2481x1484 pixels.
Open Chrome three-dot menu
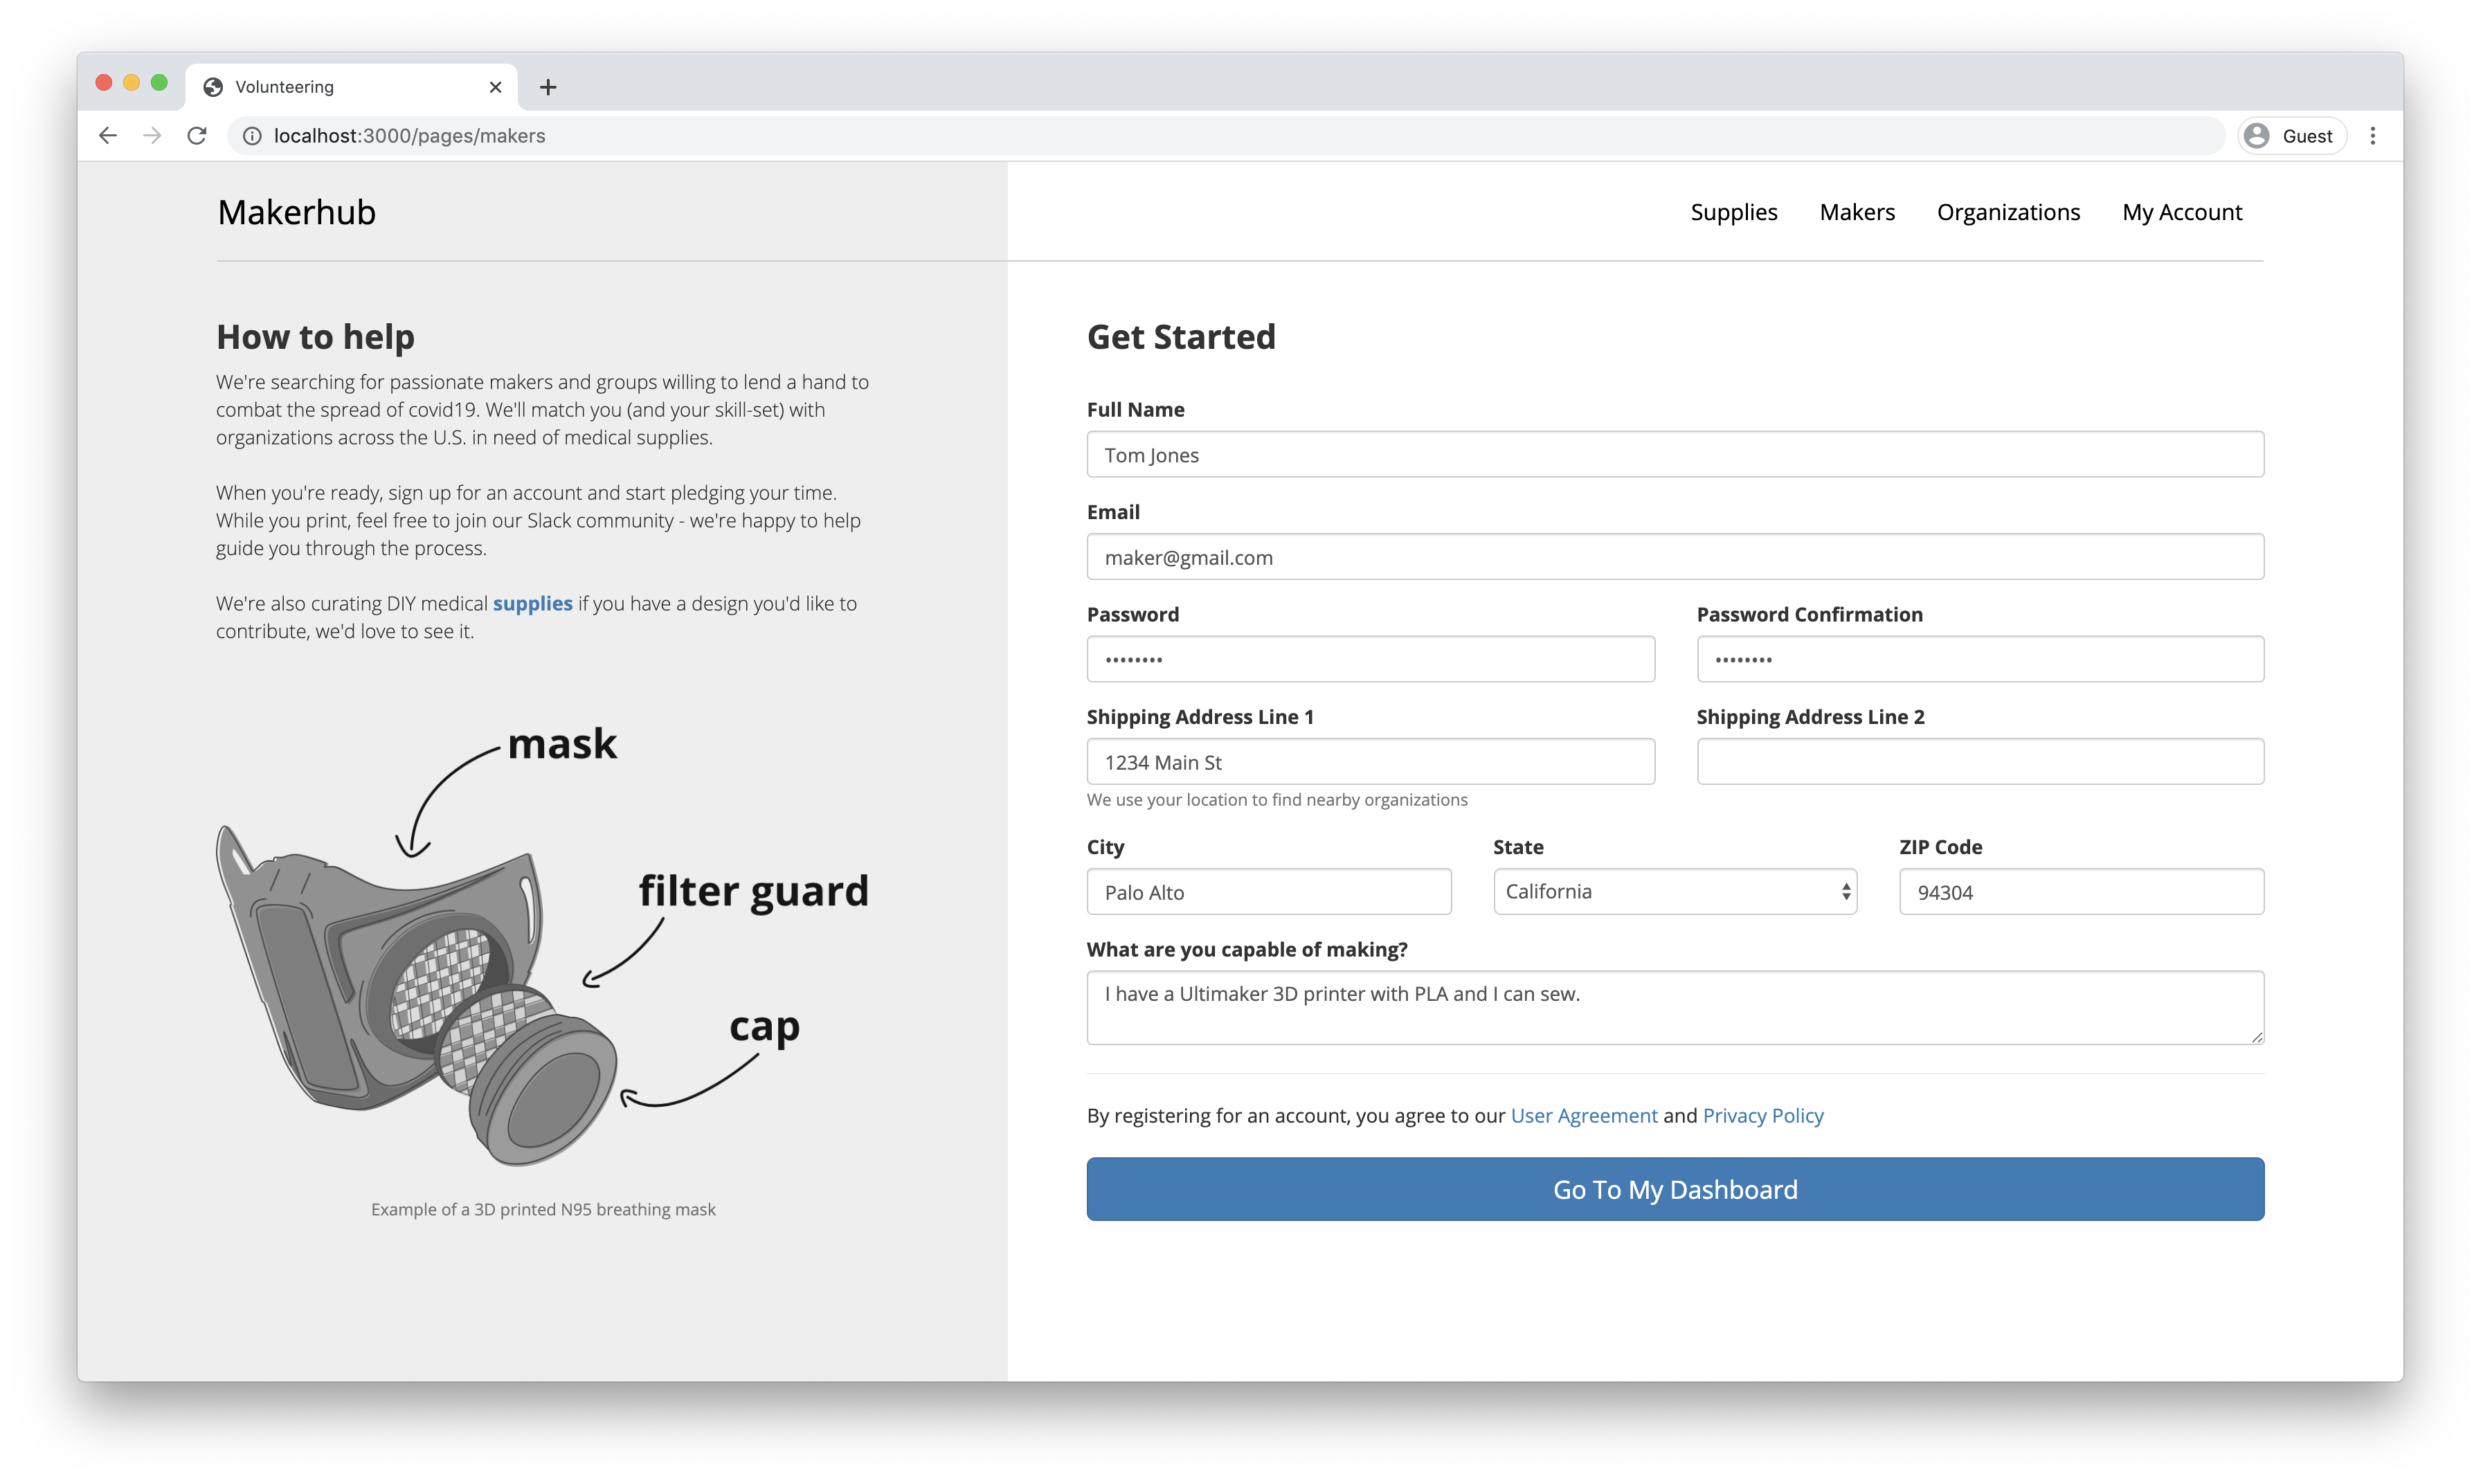pyautogui.click(x=2372, y=136)
